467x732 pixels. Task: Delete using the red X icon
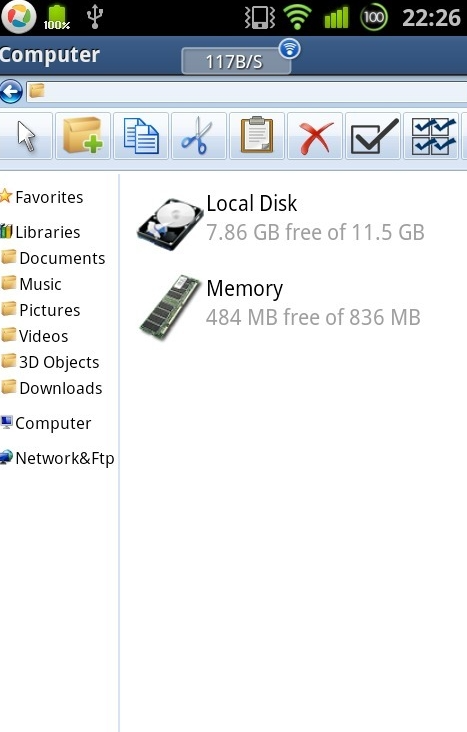tap(315, 136)
